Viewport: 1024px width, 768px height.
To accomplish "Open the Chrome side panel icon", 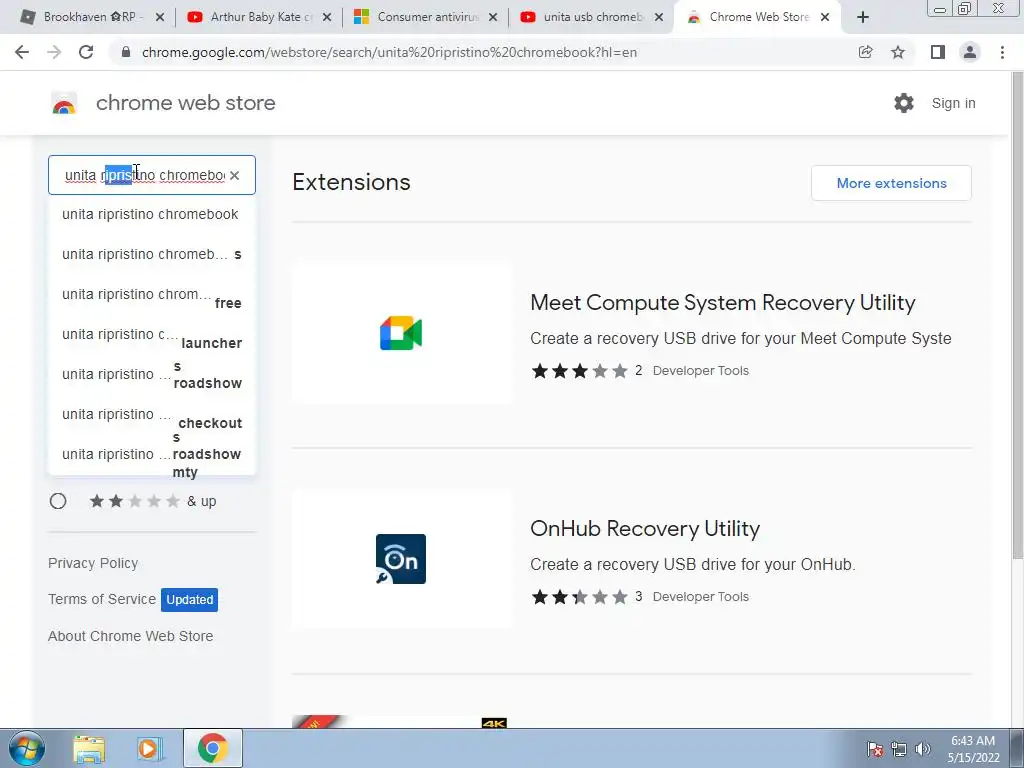I will (938, 52).
